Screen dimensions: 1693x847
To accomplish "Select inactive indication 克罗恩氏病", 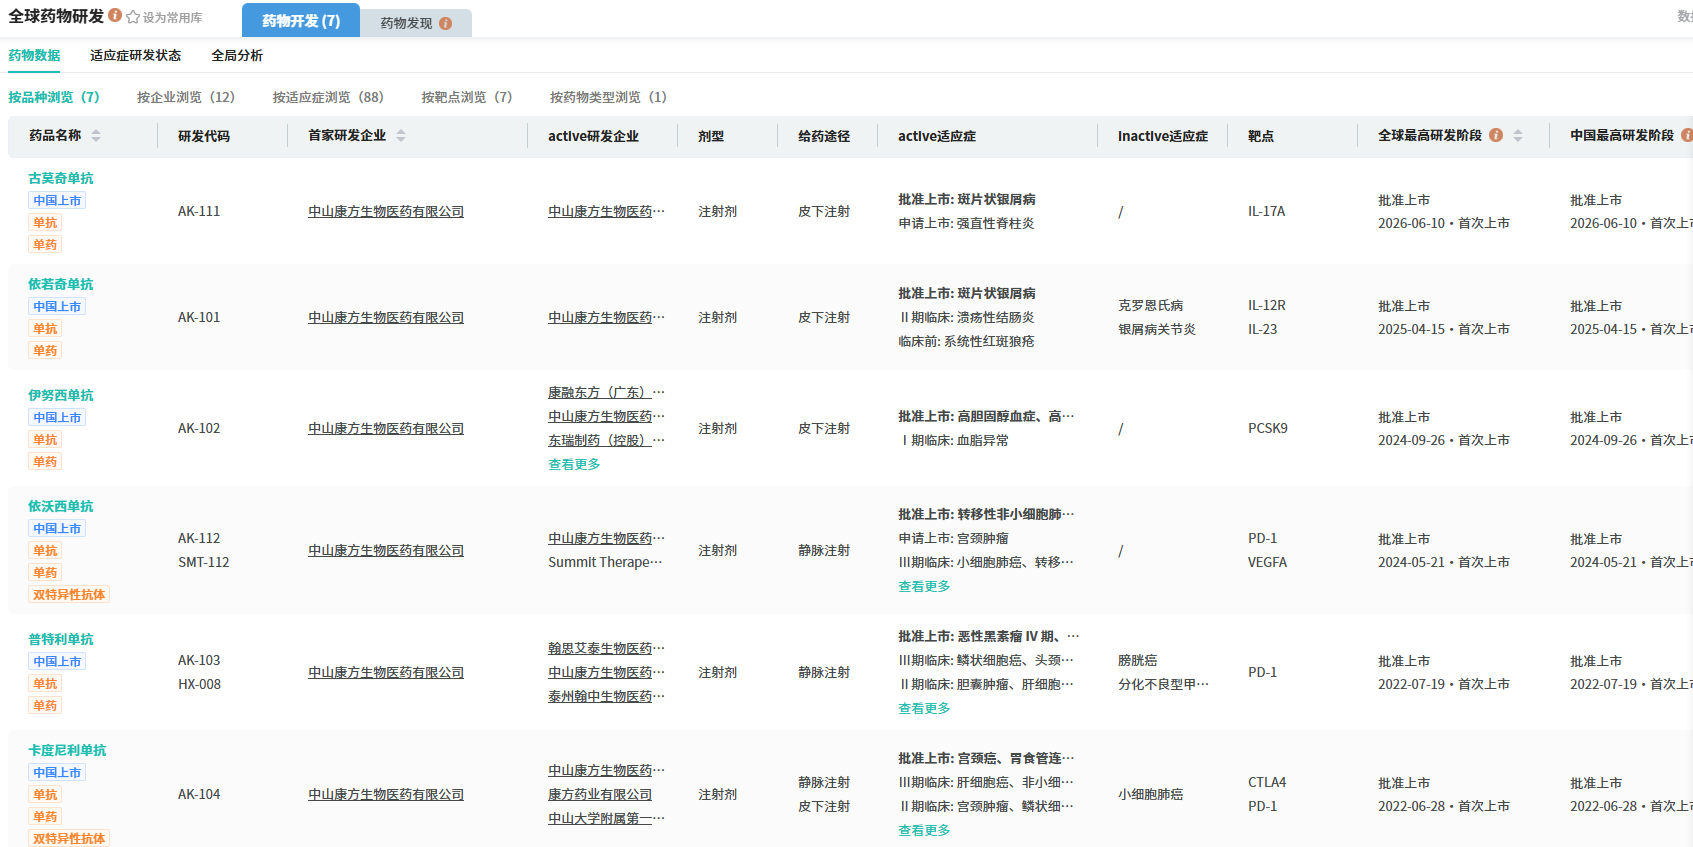I will 1150,305.
